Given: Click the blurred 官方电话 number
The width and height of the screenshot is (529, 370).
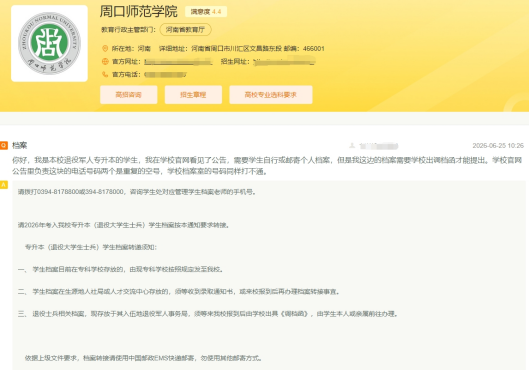Looking at the screenshot, I should tap(165, 75).
